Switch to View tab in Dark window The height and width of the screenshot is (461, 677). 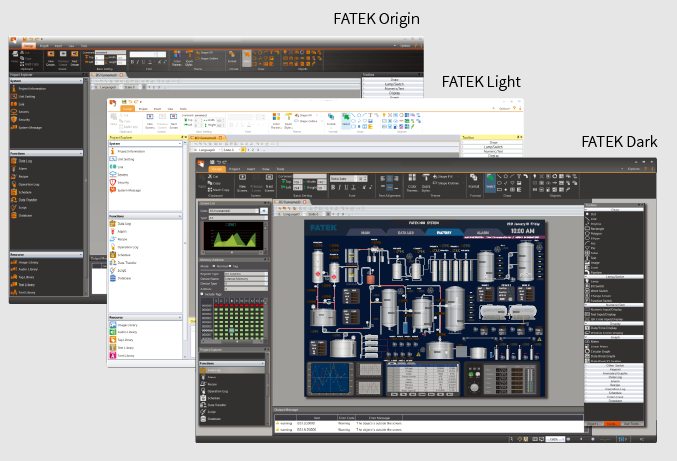[266, 169]
